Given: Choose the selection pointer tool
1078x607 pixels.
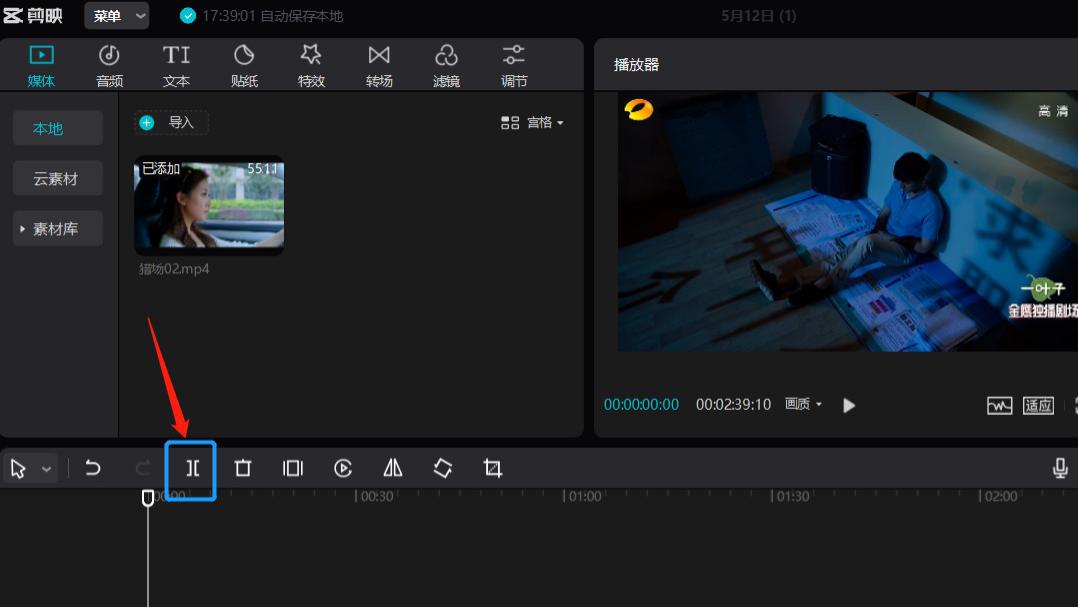Looking at the screenshot, I should tap(19, 469).
